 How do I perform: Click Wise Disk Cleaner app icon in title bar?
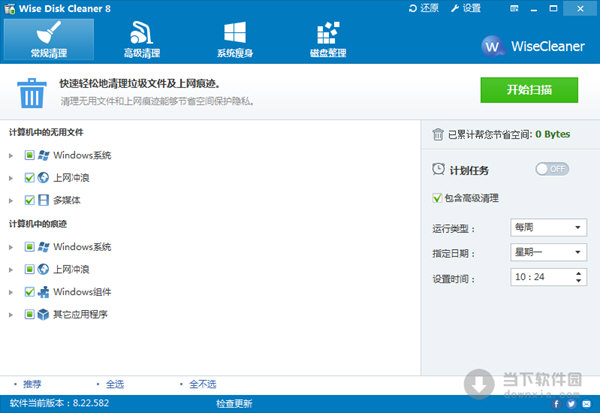(x=10, y=9)
